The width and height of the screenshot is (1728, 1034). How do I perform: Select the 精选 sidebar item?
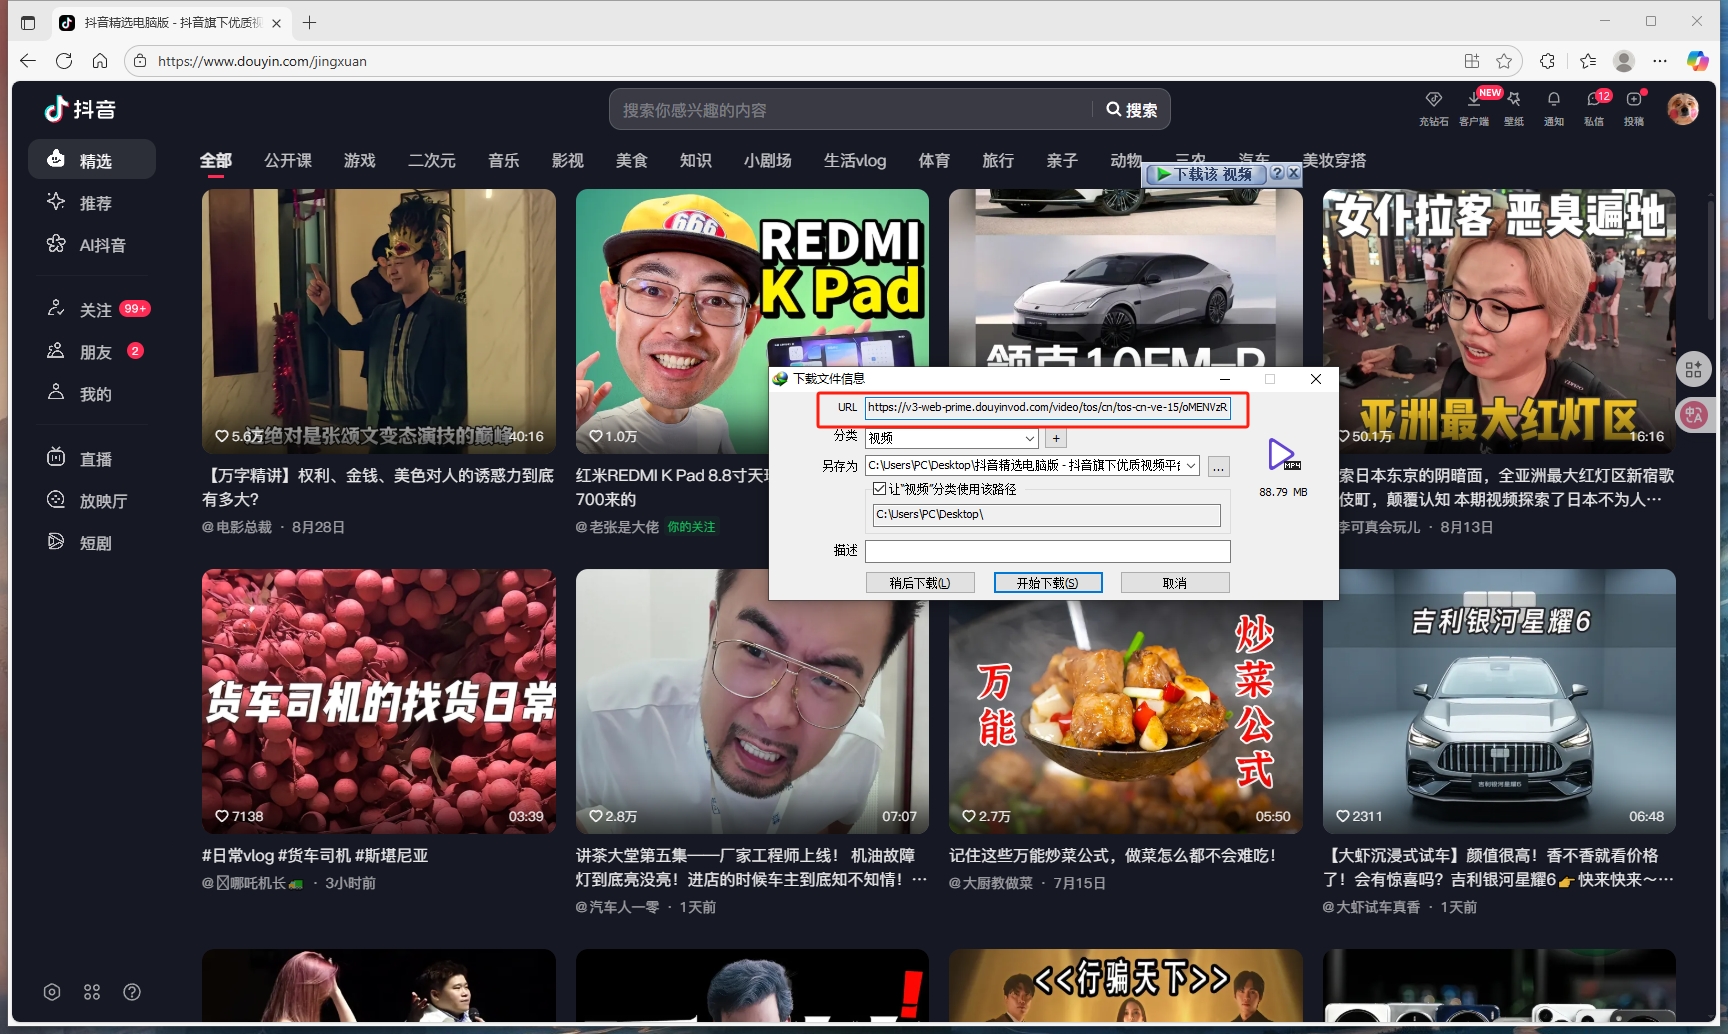(92, 160)
